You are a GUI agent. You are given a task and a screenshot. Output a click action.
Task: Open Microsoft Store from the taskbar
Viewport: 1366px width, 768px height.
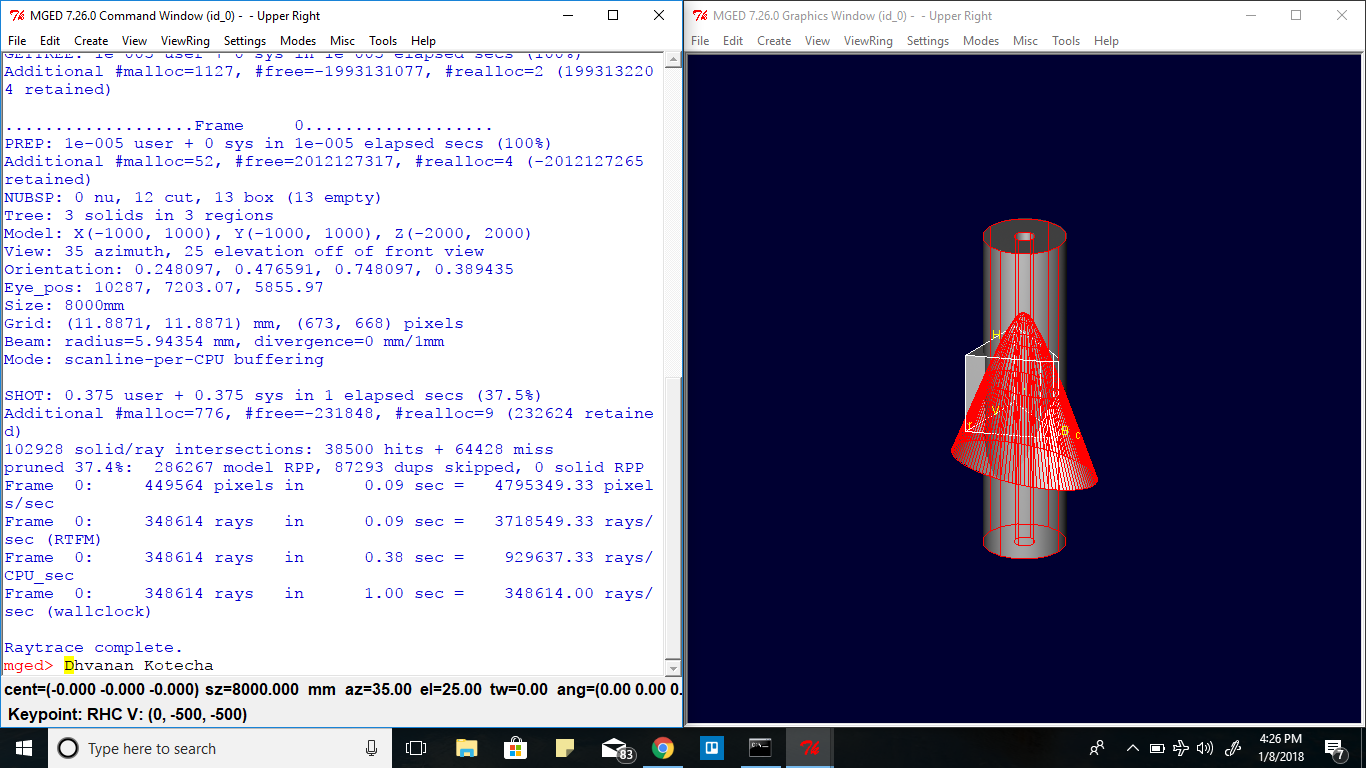tap(515, 748)
